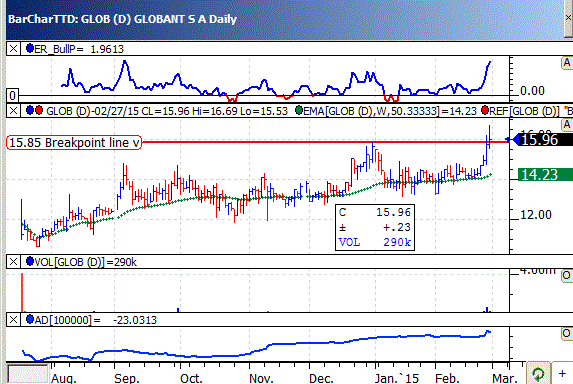
Task: Select the 15.85 Breakpoint line label
Action: tap(74, 142)
